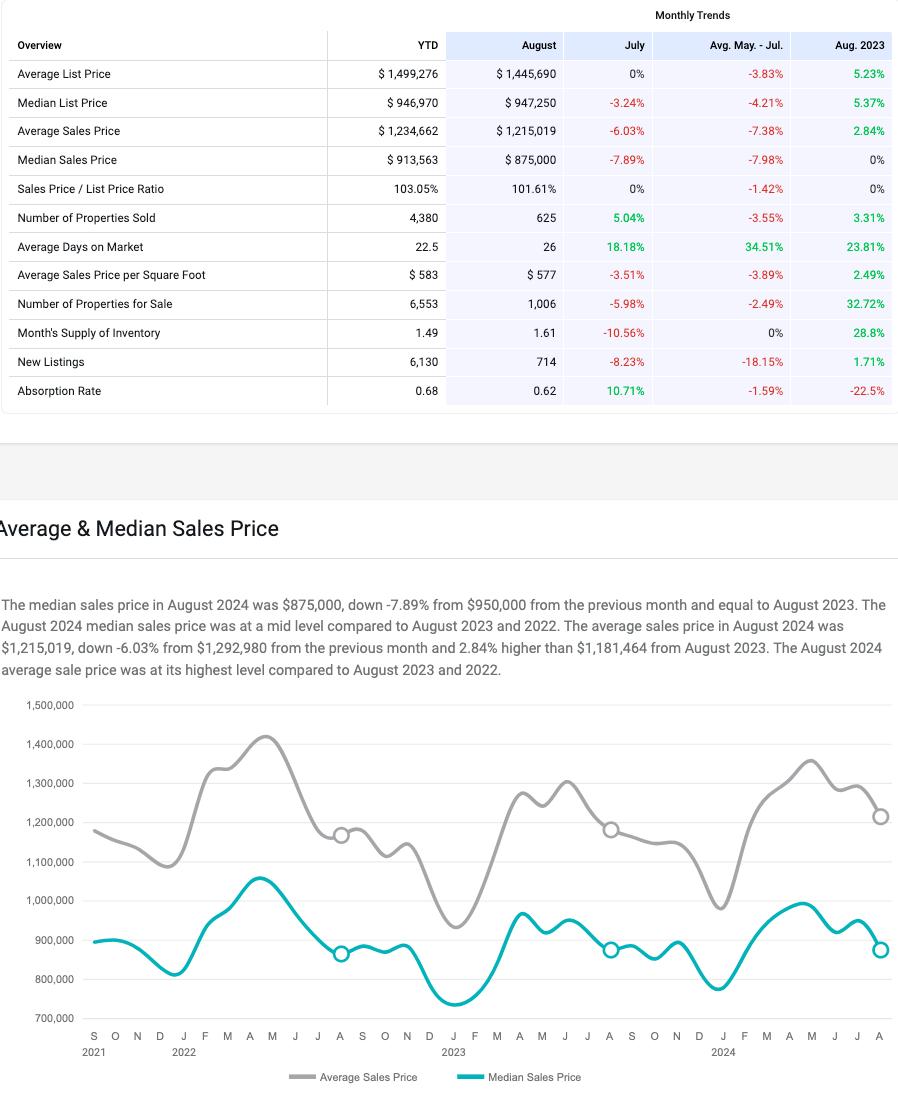
Task: Click the Avg. May. - Jul. column header
Action: (x=746, y=45)
